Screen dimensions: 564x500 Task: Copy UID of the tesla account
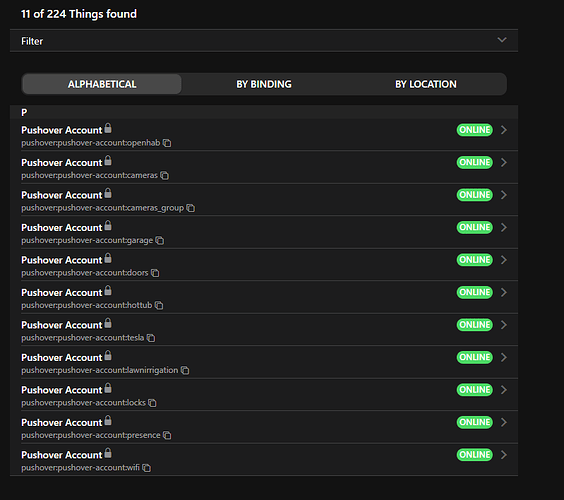[151, 338]
